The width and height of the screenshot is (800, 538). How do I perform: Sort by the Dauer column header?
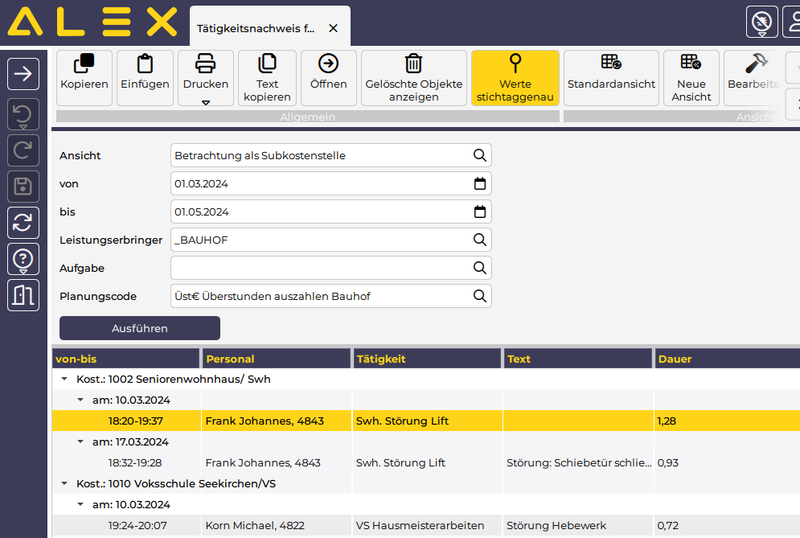pos(725,358)
